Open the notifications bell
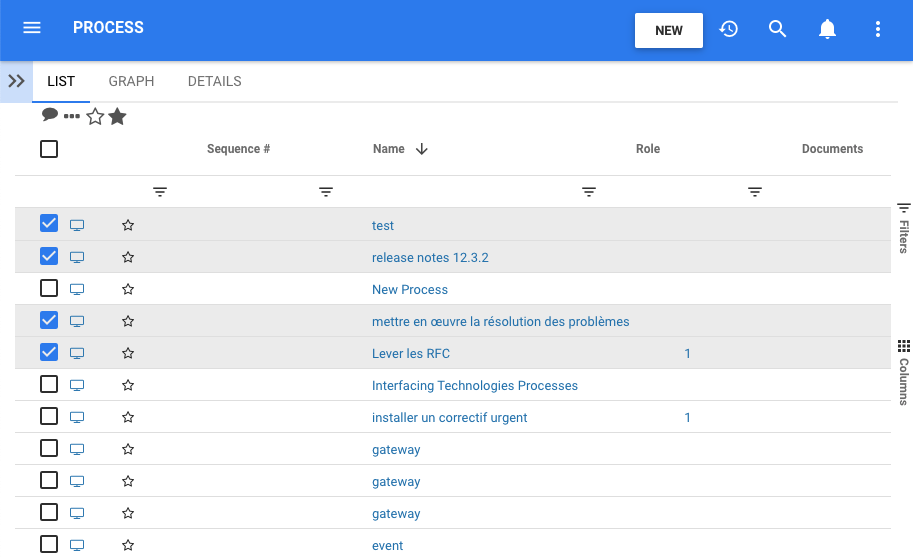The image size is (913, 559). tap(827, 29)
